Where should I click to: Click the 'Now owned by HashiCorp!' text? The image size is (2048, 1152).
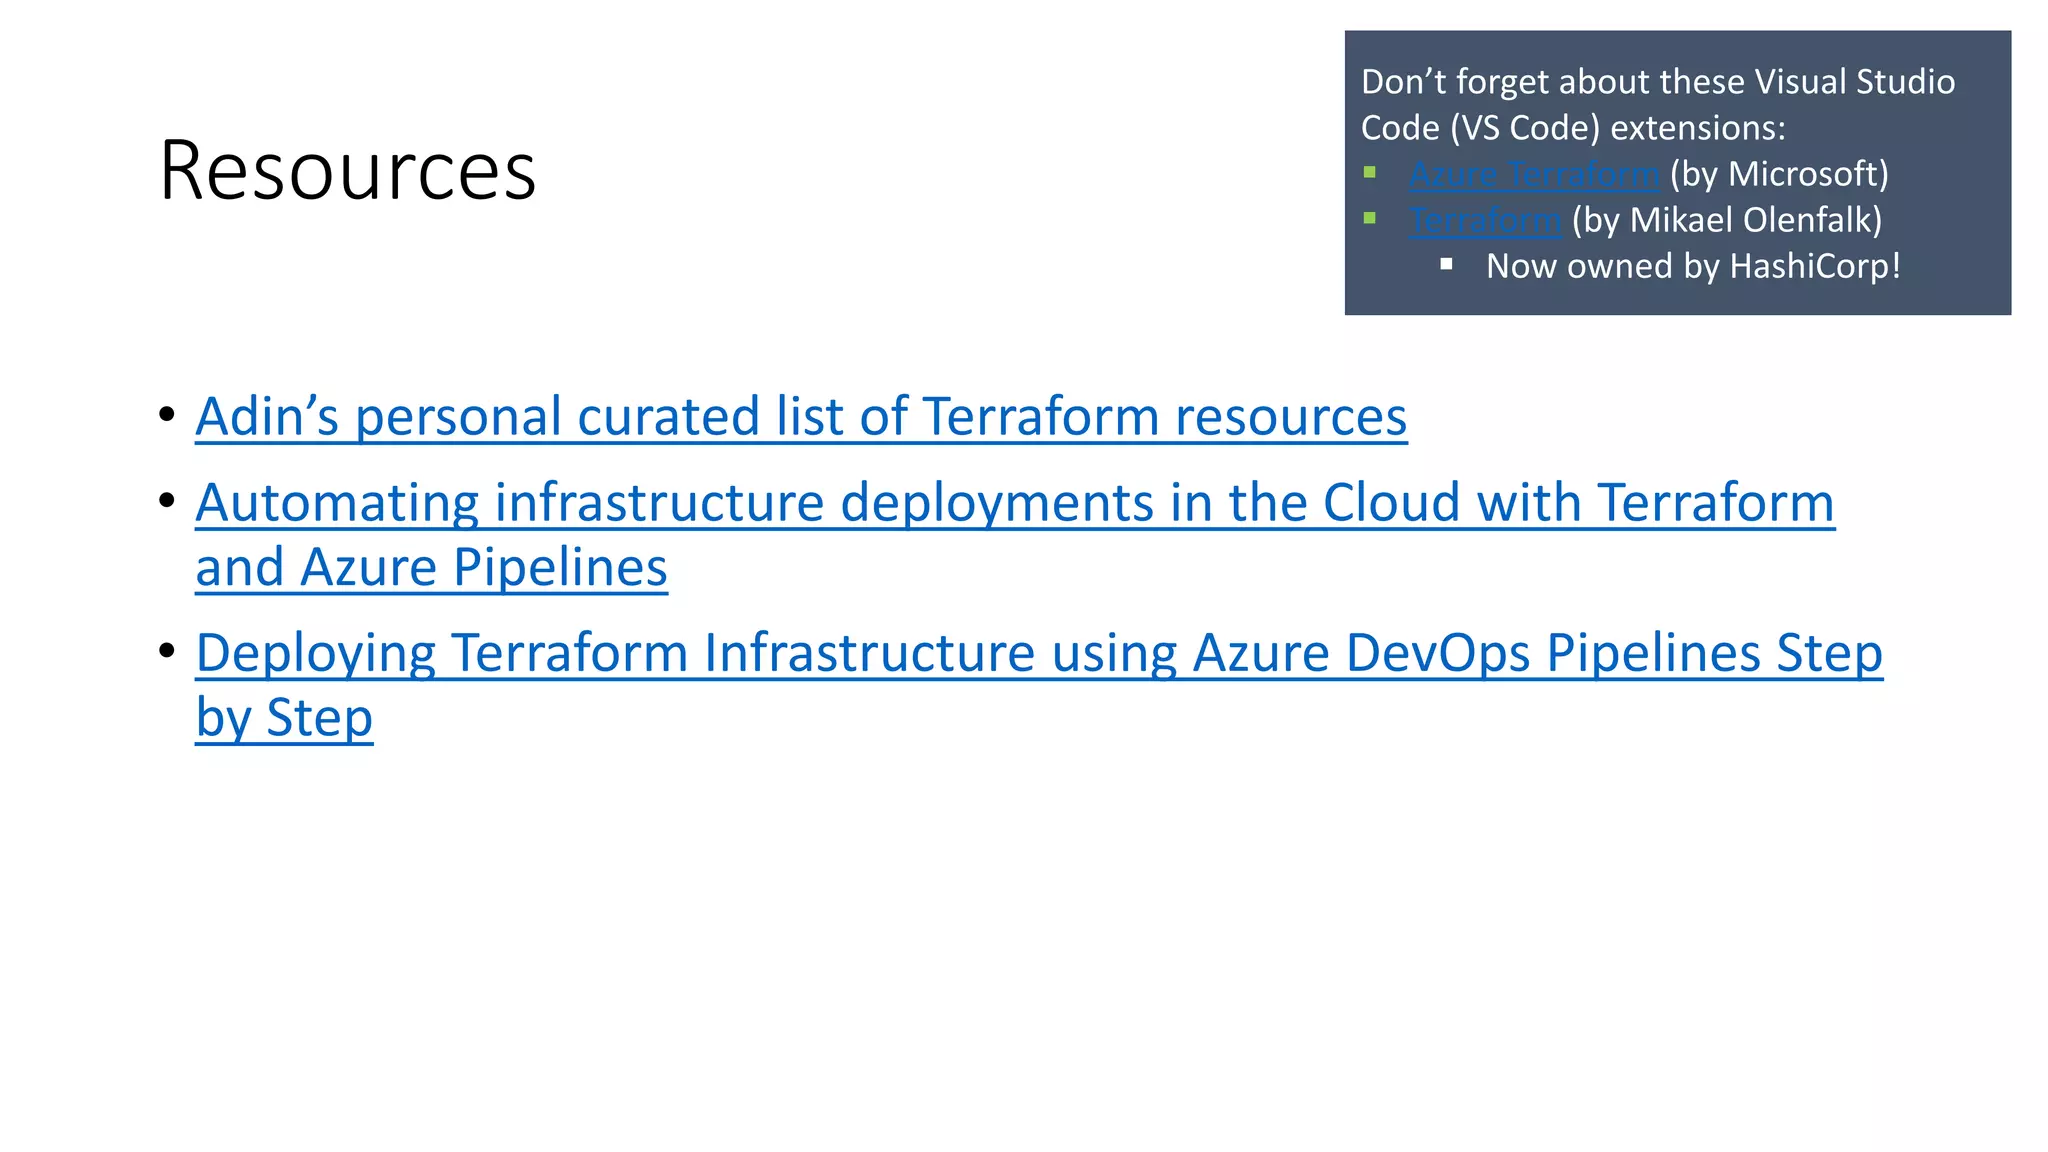point(1693,266)
